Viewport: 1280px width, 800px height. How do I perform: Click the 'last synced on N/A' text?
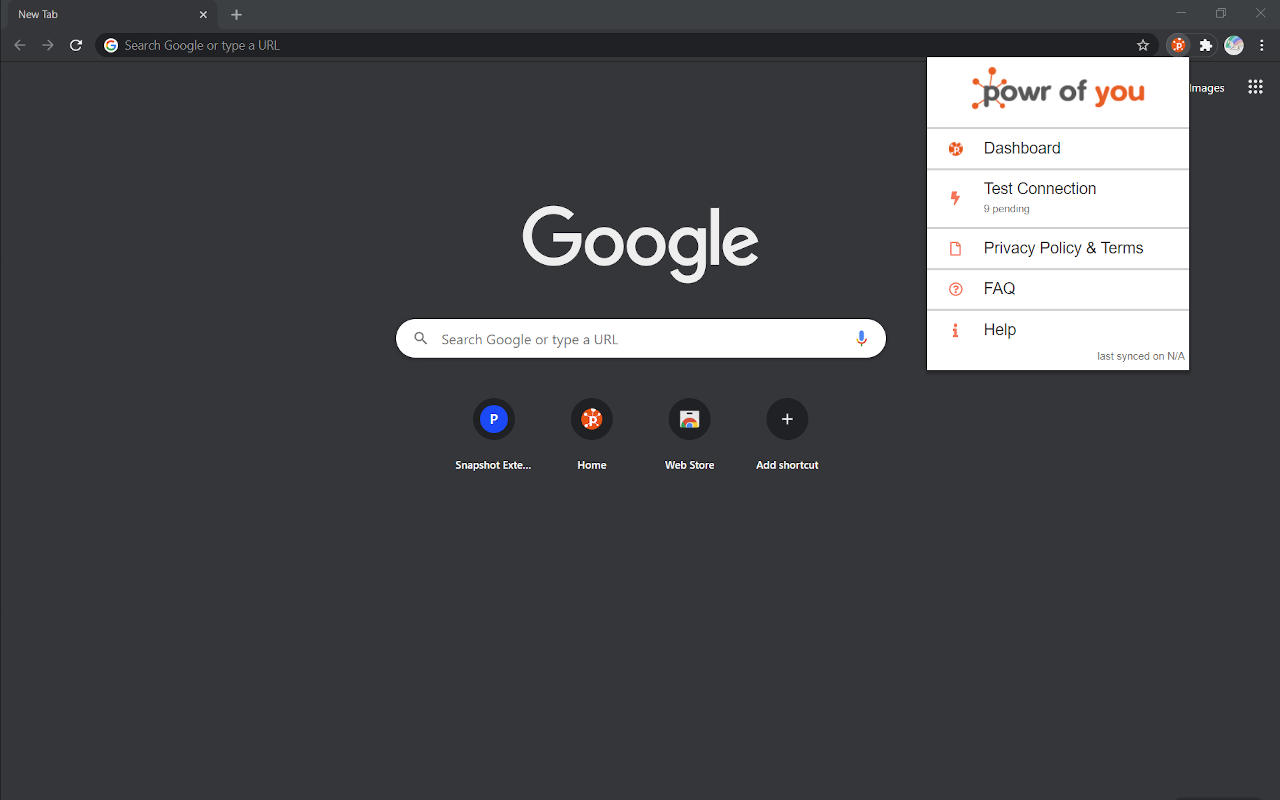[x=1140, y=356]
